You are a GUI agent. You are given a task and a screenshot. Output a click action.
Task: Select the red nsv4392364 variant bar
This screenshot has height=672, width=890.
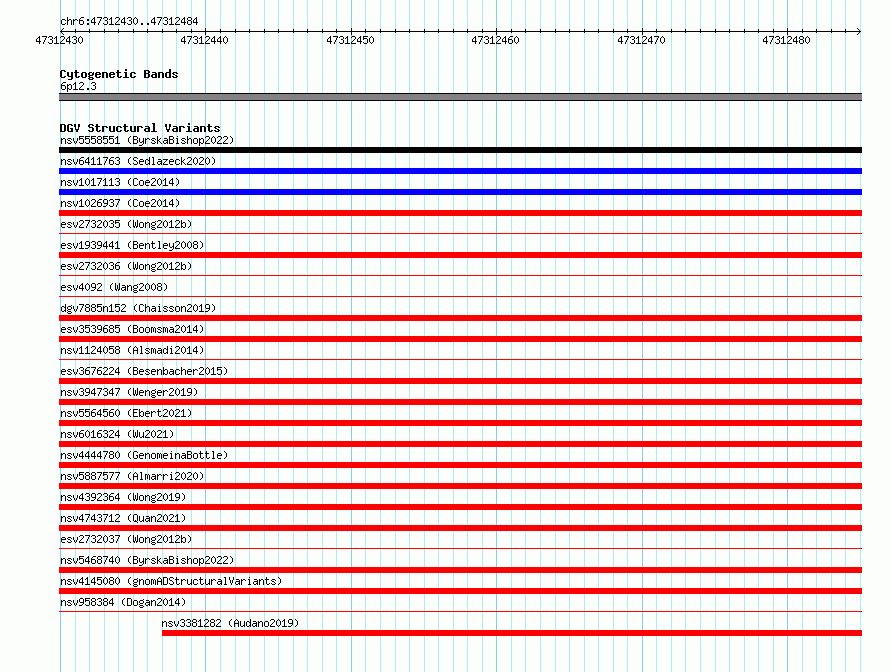[460, 507]
